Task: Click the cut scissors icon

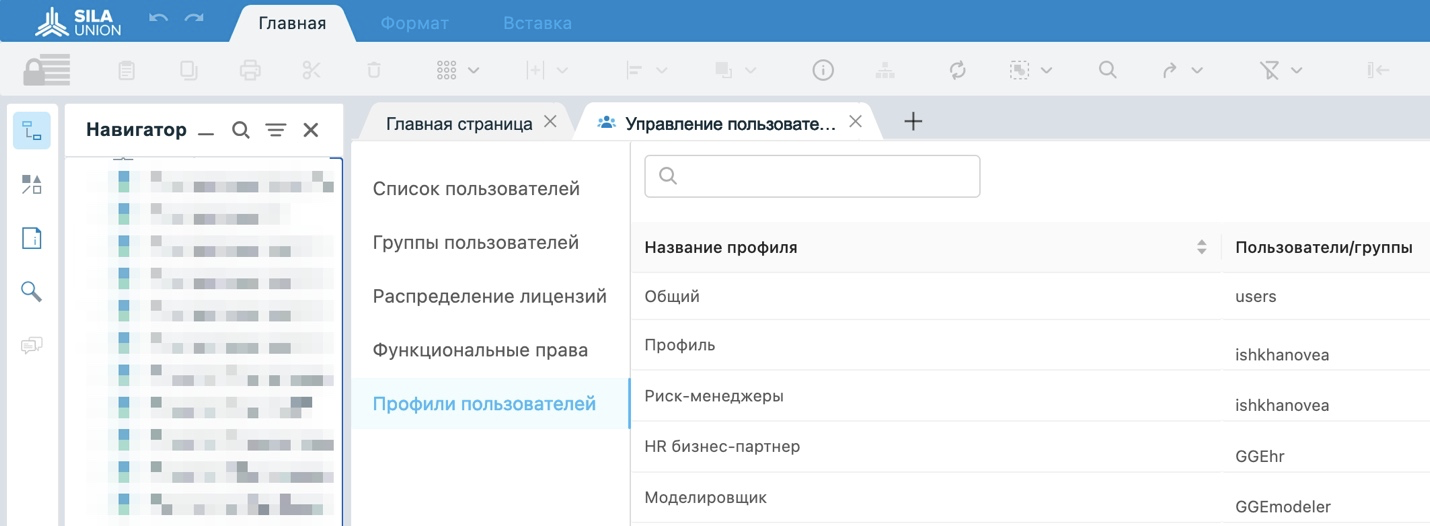Action: (312, 70)
